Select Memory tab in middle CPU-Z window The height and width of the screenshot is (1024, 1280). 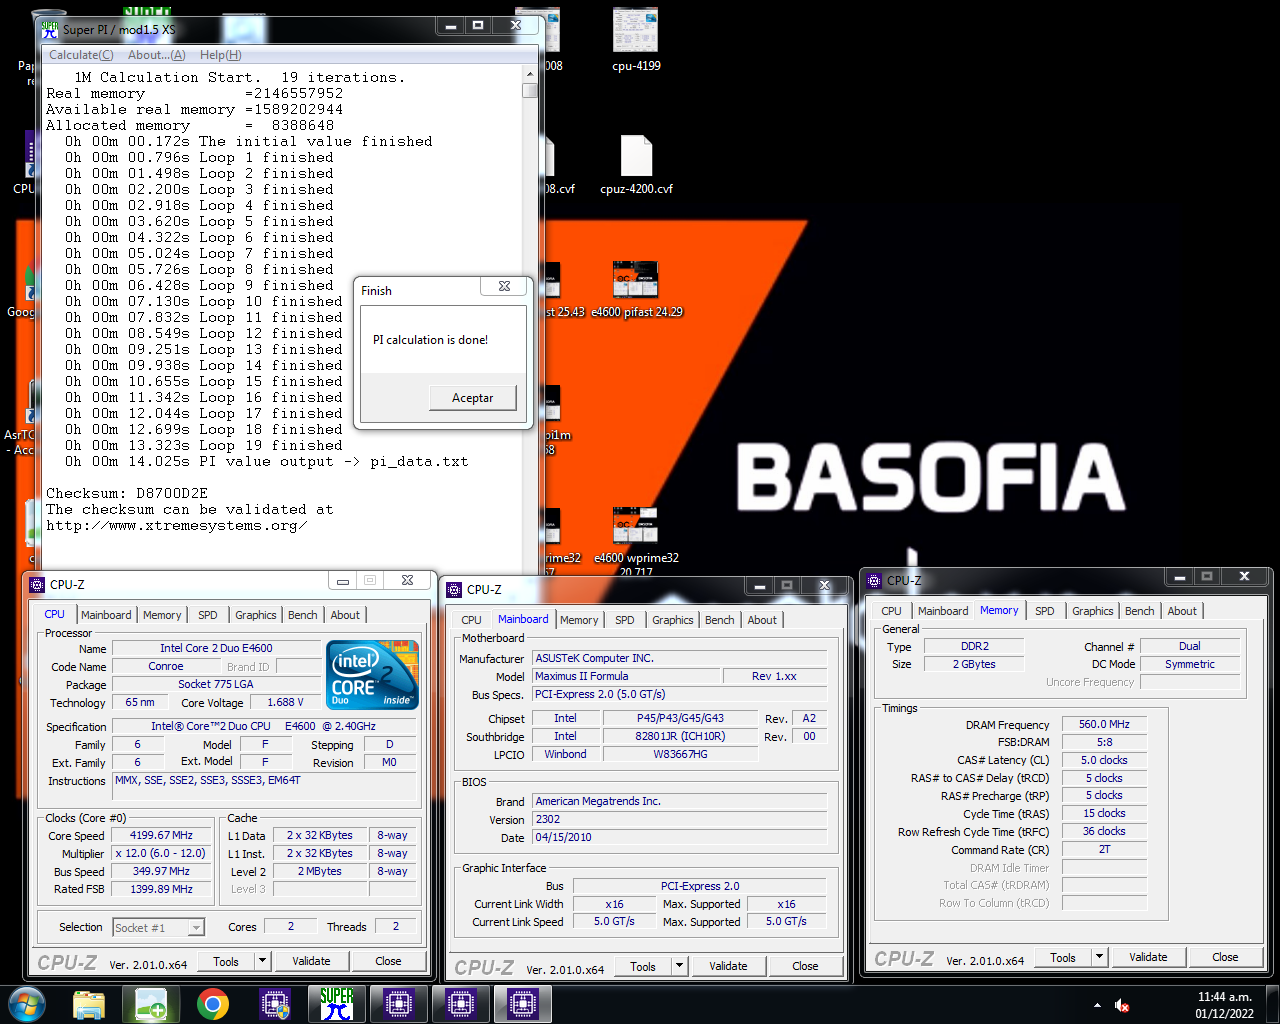pos(579,620)
